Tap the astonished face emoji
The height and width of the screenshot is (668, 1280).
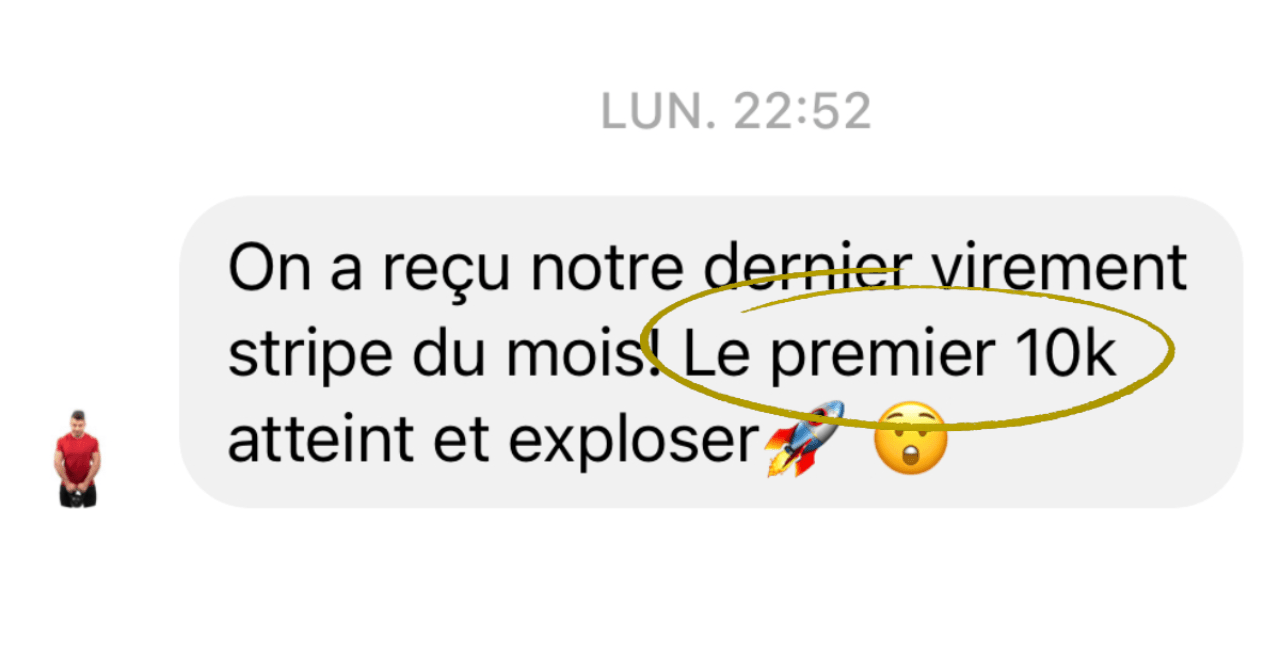pos(910,438)
